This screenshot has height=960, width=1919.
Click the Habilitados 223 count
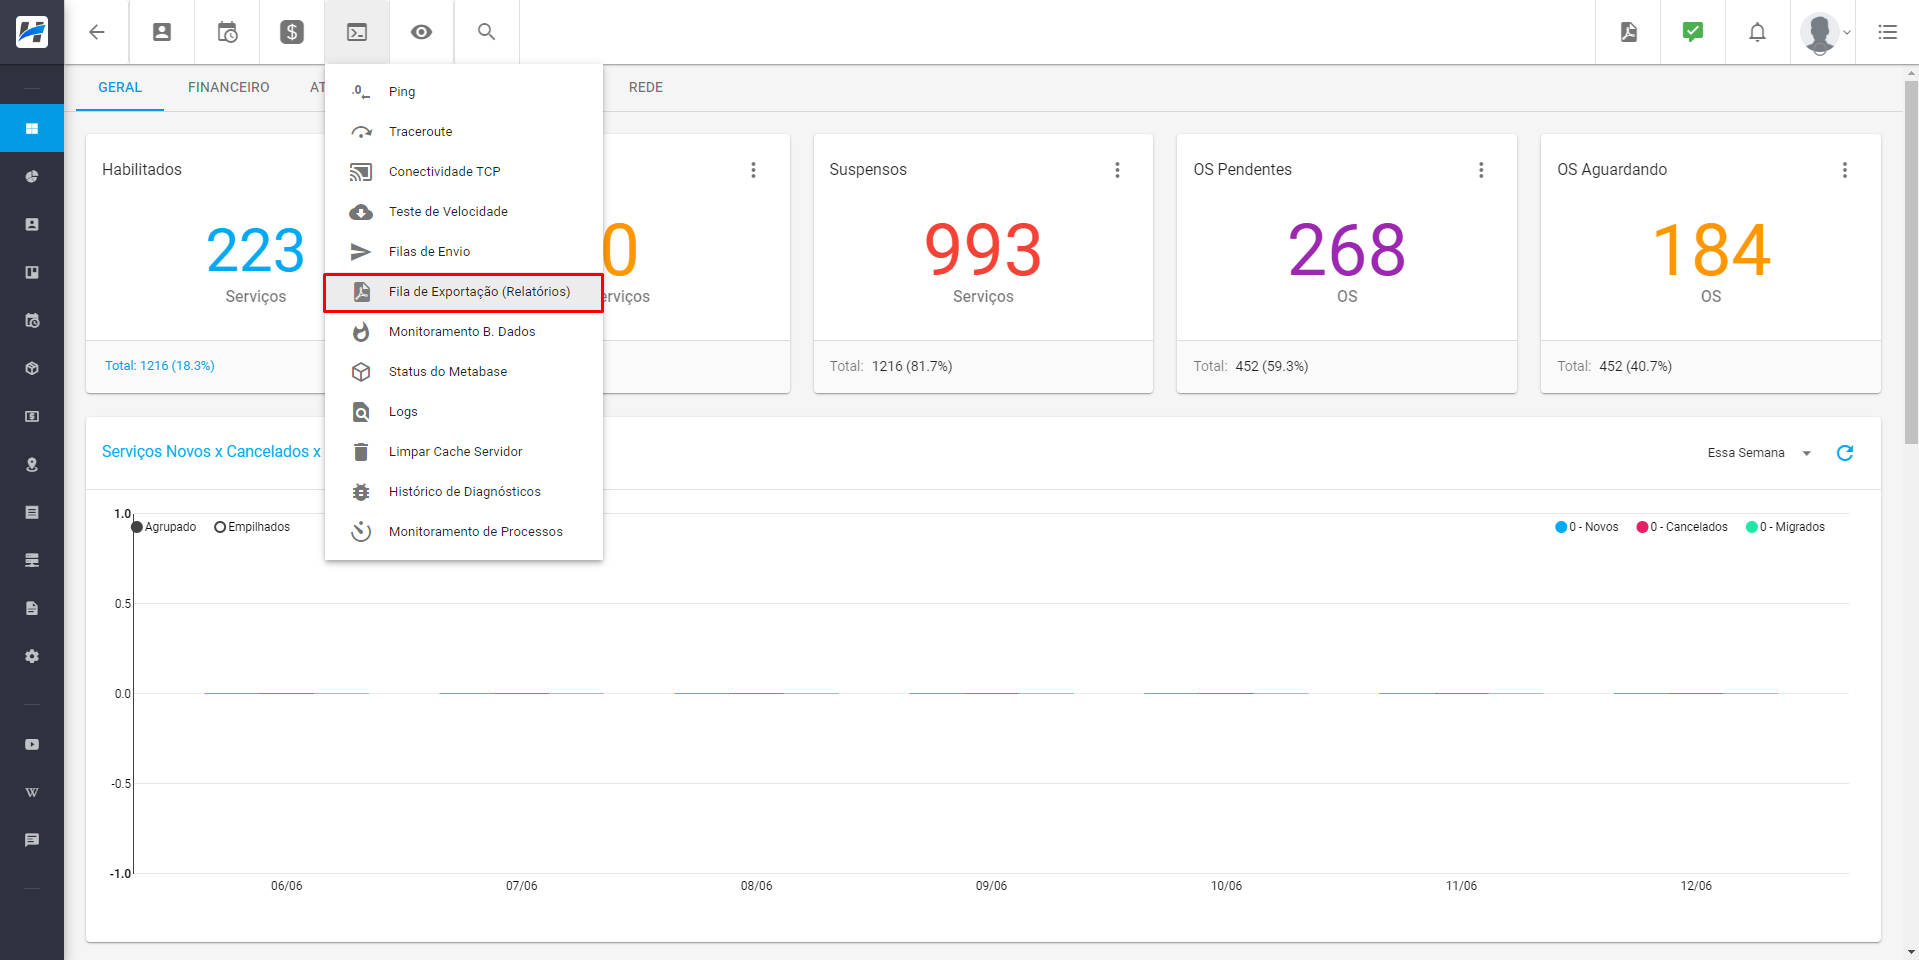256,250
